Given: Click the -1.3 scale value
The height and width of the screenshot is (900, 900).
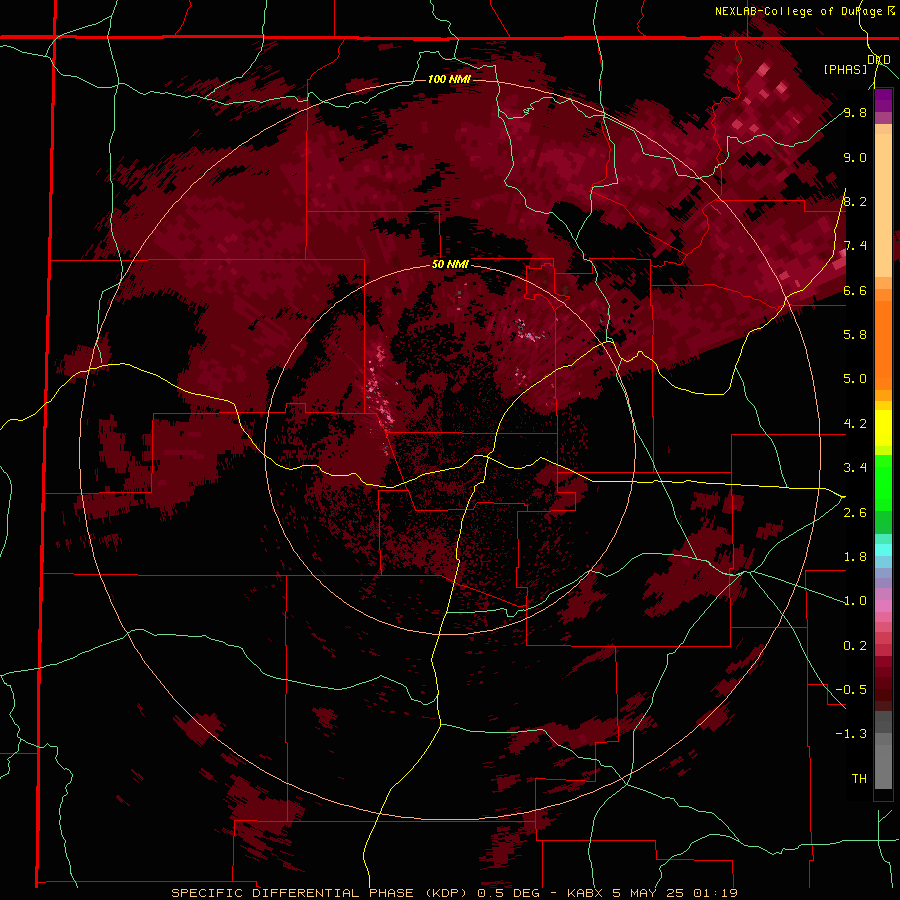Looking at the screenshot, I should point(851,734).
